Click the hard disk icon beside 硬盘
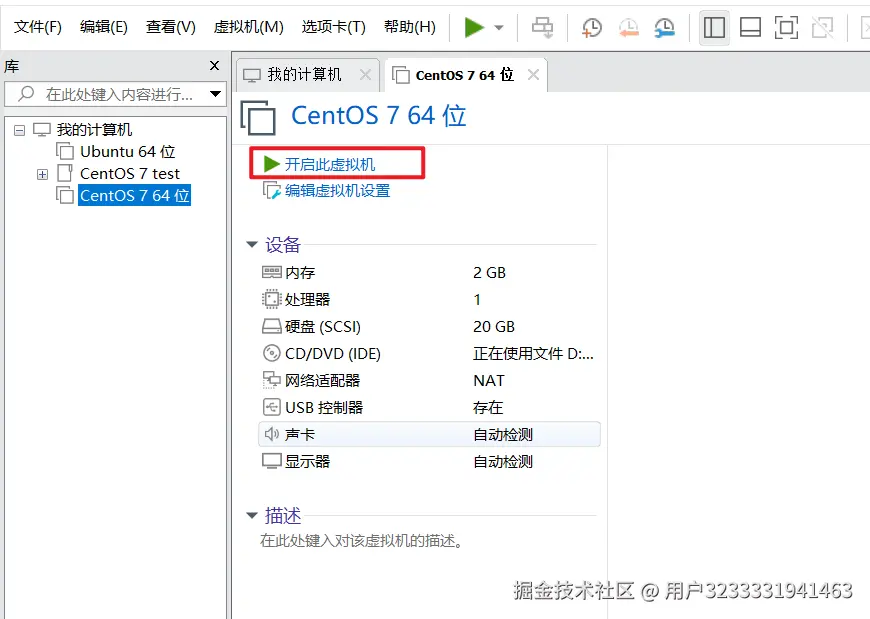The image size is (870, 619). pyautogui.click(x=271, y=326)
